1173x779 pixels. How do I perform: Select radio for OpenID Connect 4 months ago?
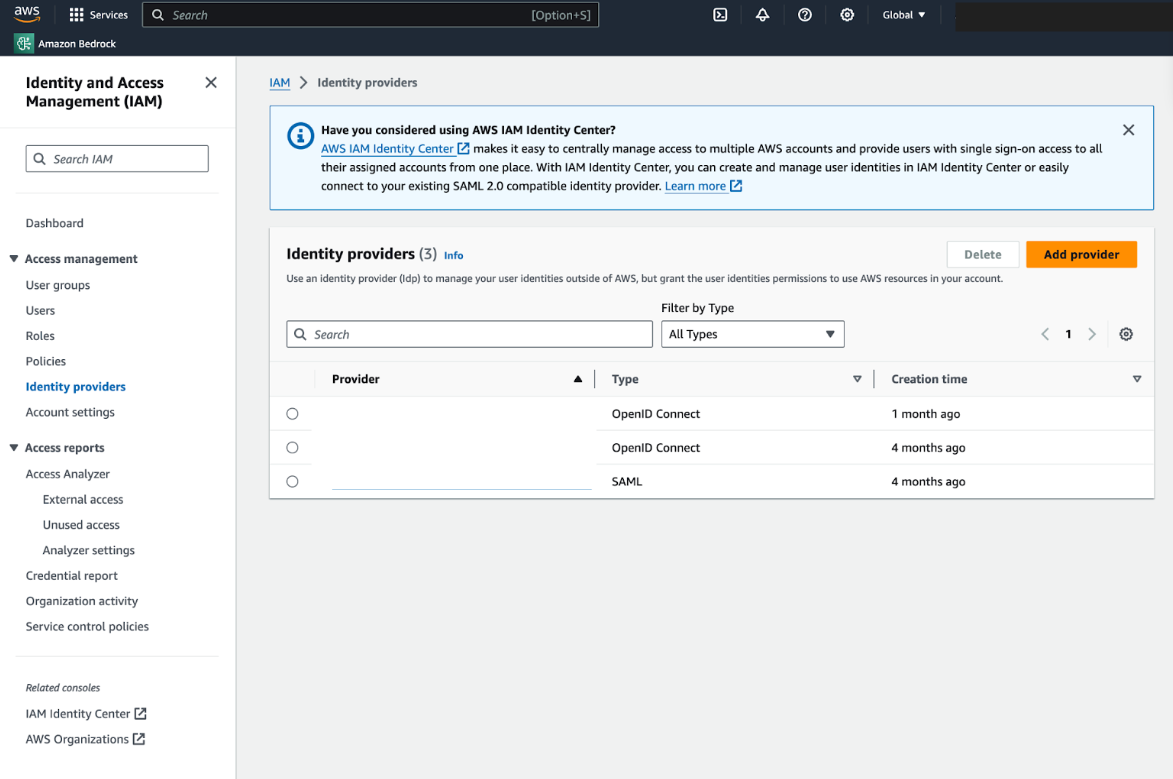point(293,447)
